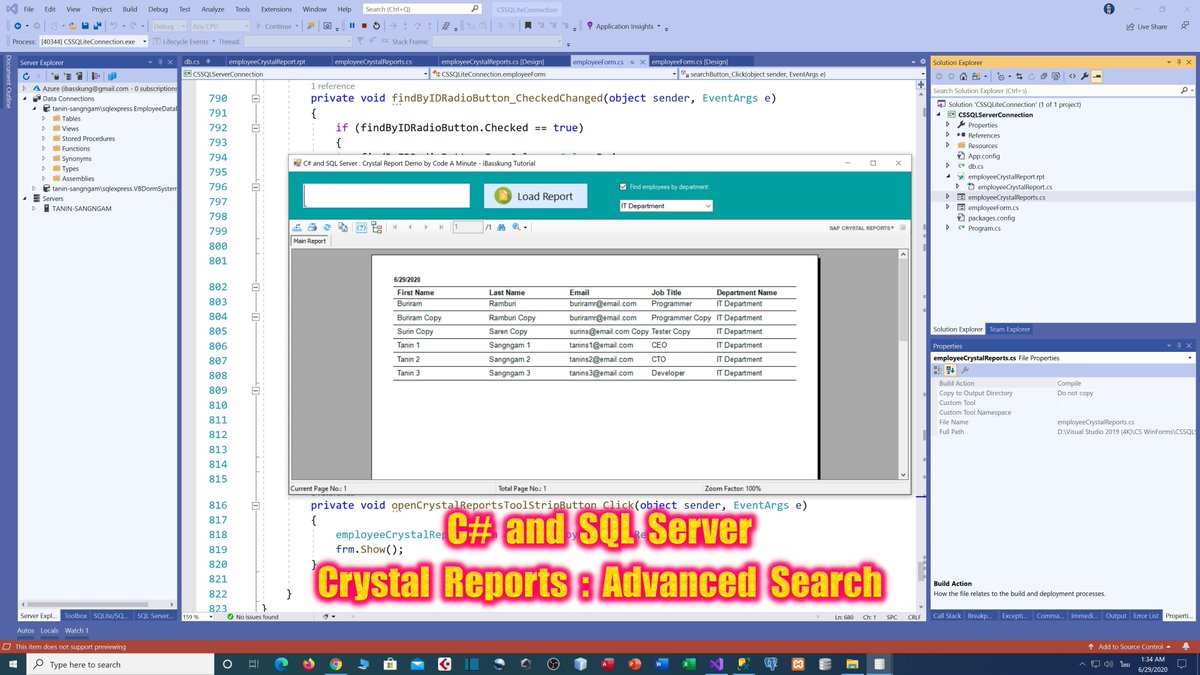Open the Debug menu

158,8
